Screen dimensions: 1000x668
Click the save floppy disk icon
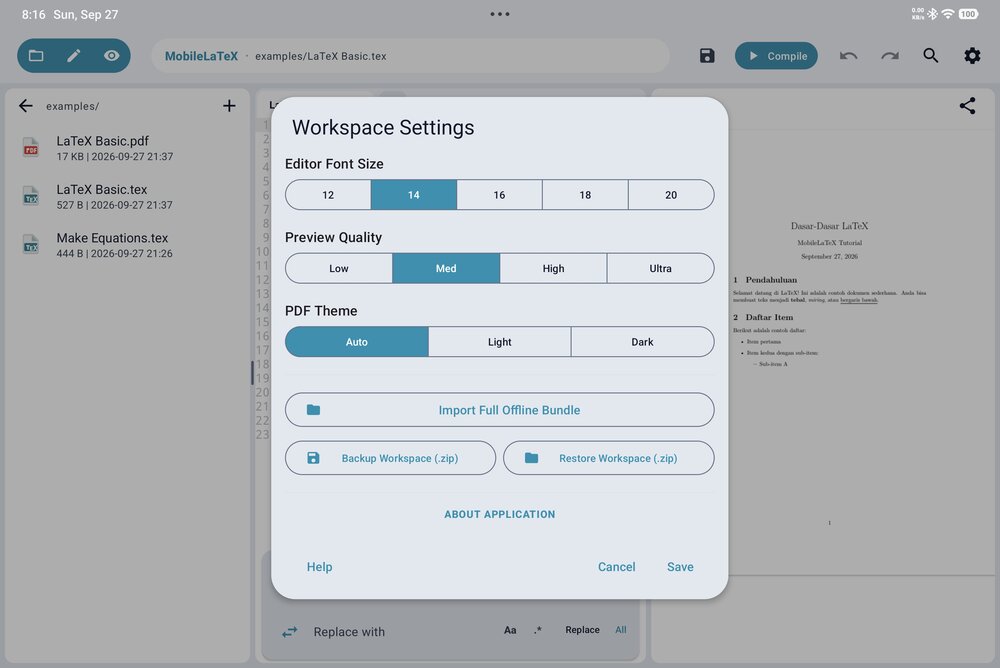pyautogui.click(x=707, y=56)
